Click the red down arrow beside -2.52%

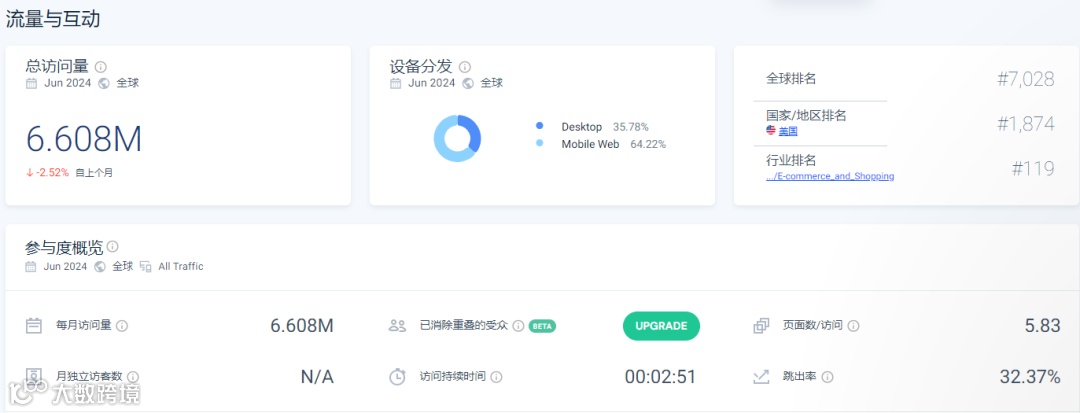30,172
